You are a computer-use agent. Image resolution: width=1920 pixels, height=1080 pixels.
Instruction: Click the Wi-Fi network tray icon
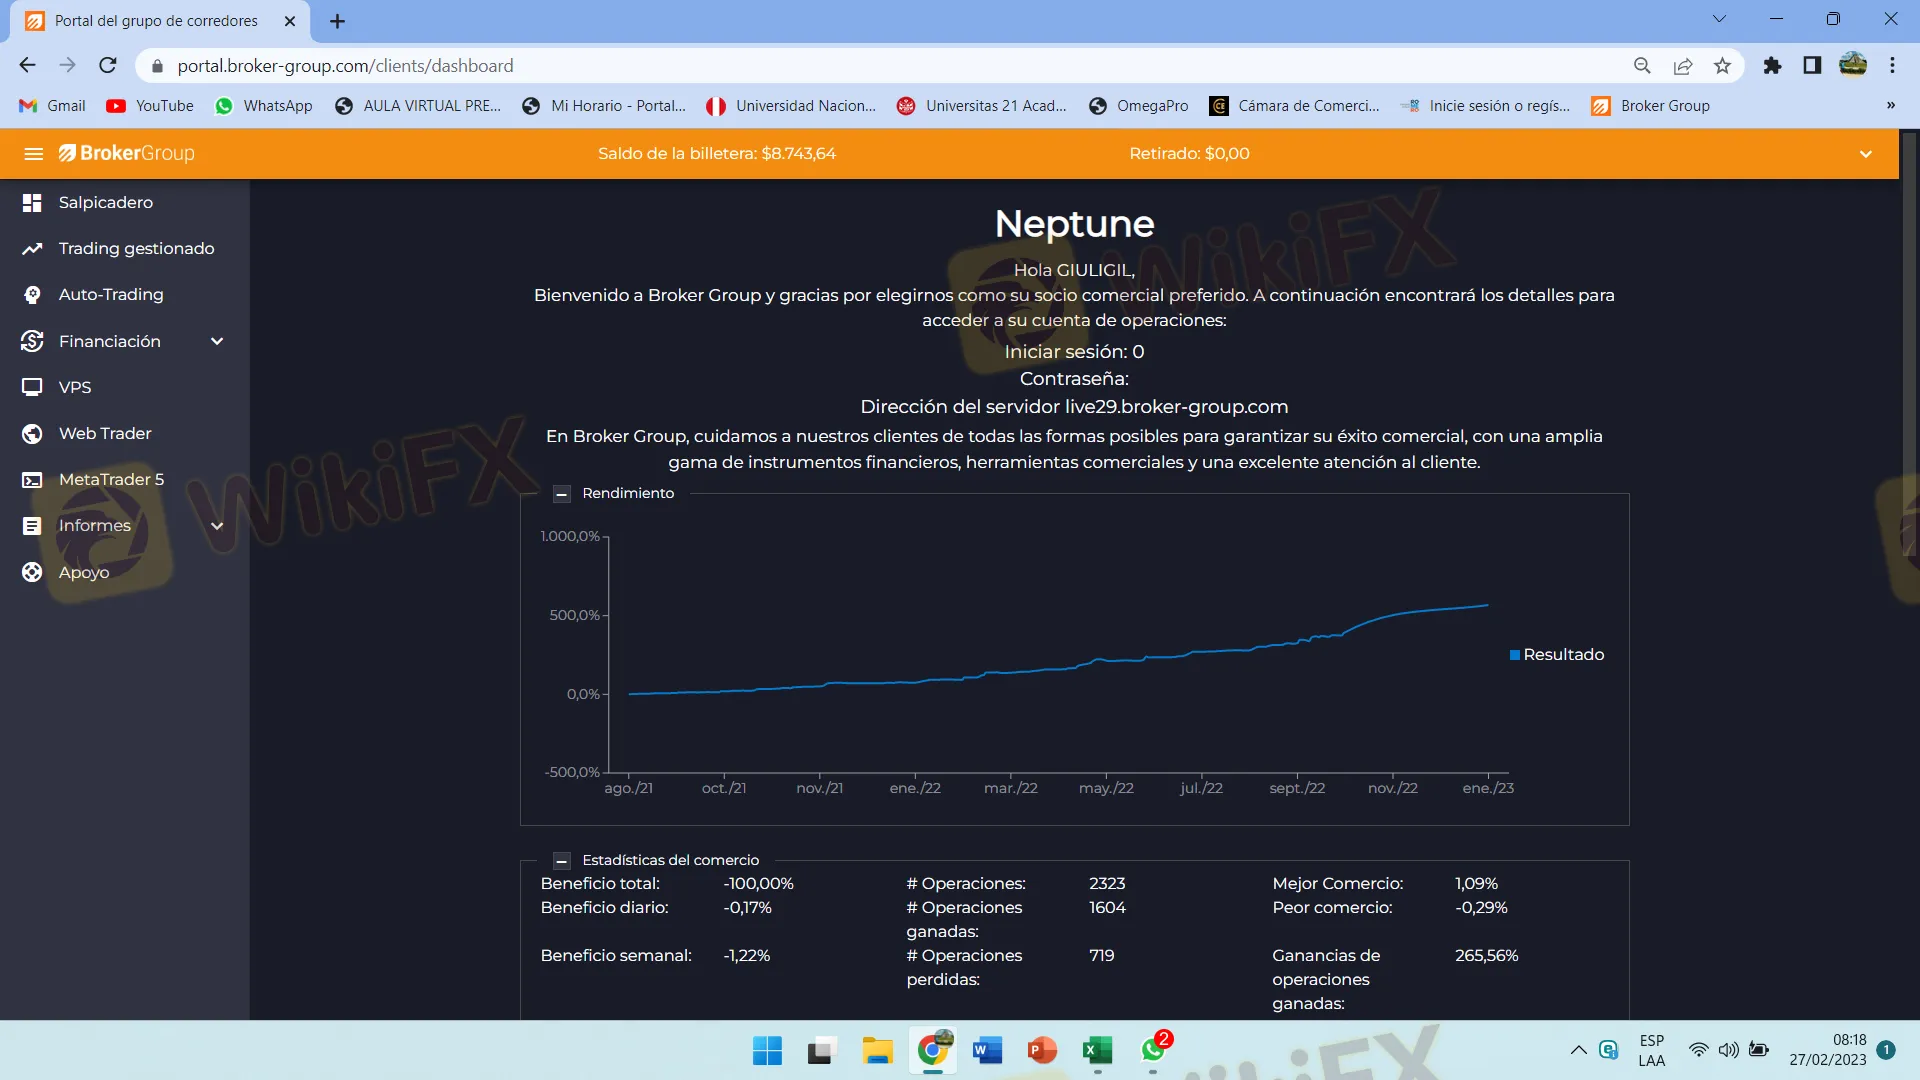1698,1051
